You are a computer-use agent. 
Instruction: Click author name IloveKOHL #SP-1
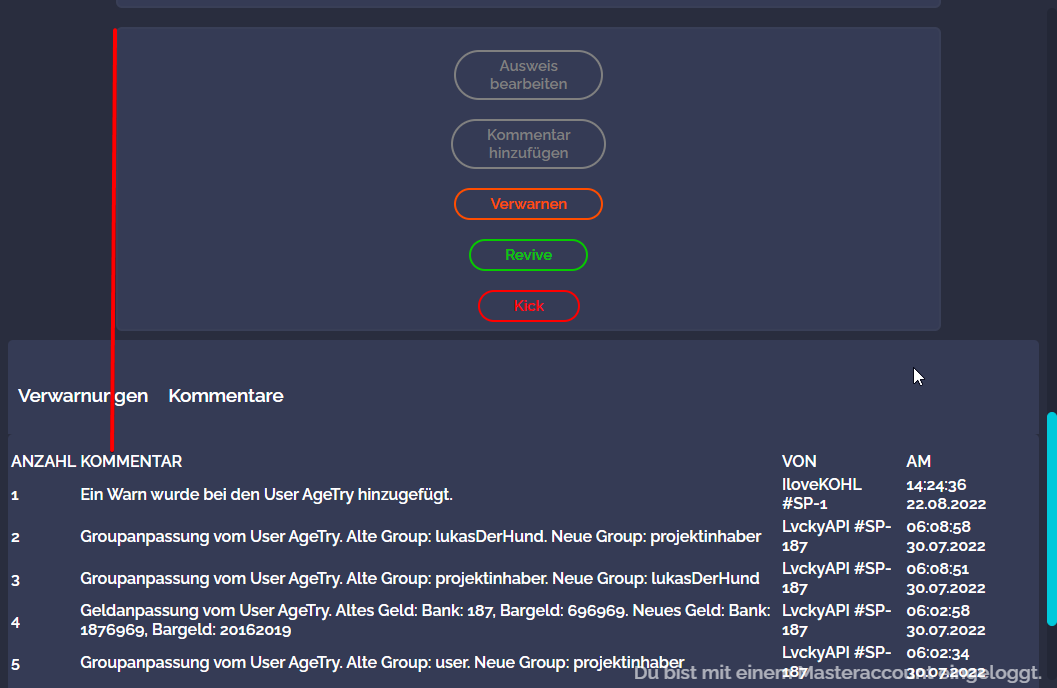point(822,494)
